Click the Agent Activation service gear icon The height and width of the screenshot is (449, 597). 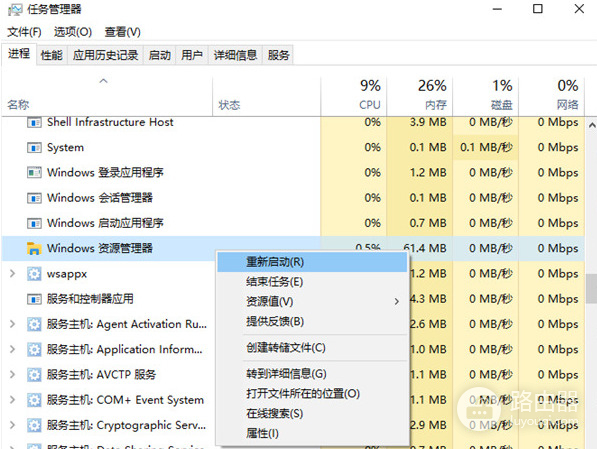34,324
